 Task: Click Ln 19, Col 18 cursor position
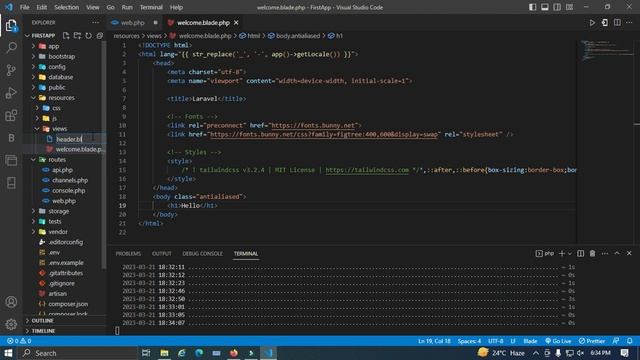click(x=434, y=341)
